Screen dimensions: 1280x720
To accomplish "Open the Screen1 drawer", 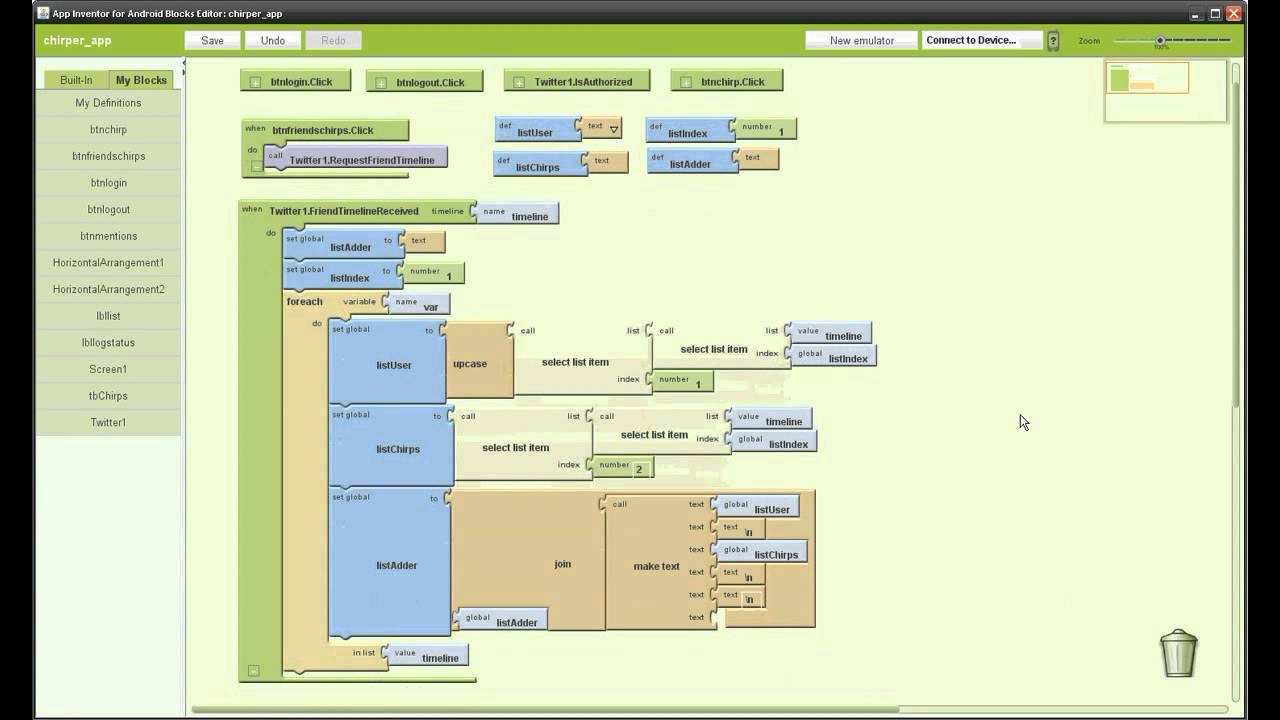I will (108, 369).
